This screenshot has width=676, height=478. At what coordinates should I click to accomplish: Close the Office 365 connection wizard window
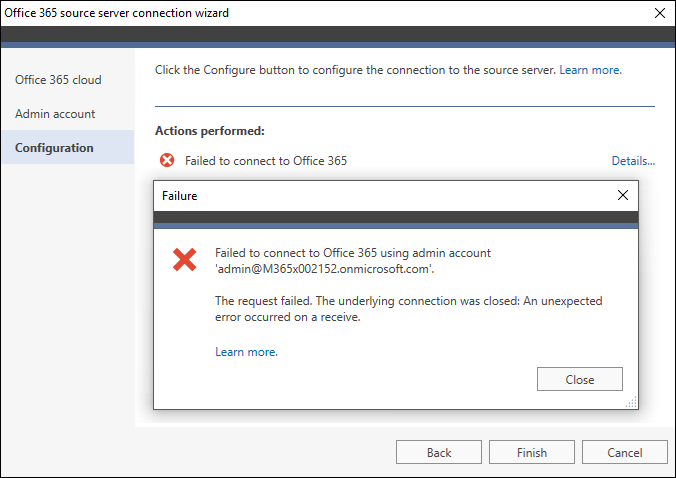(660, 13)
